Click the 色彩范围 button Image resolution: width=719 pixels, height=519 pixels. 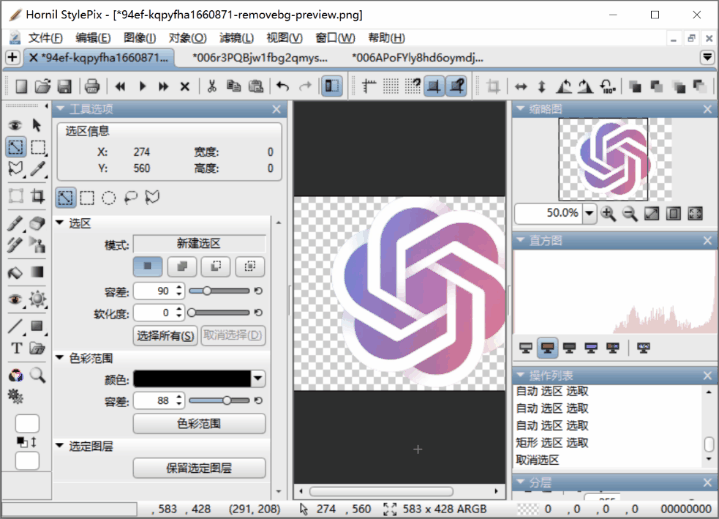(199, 424)
